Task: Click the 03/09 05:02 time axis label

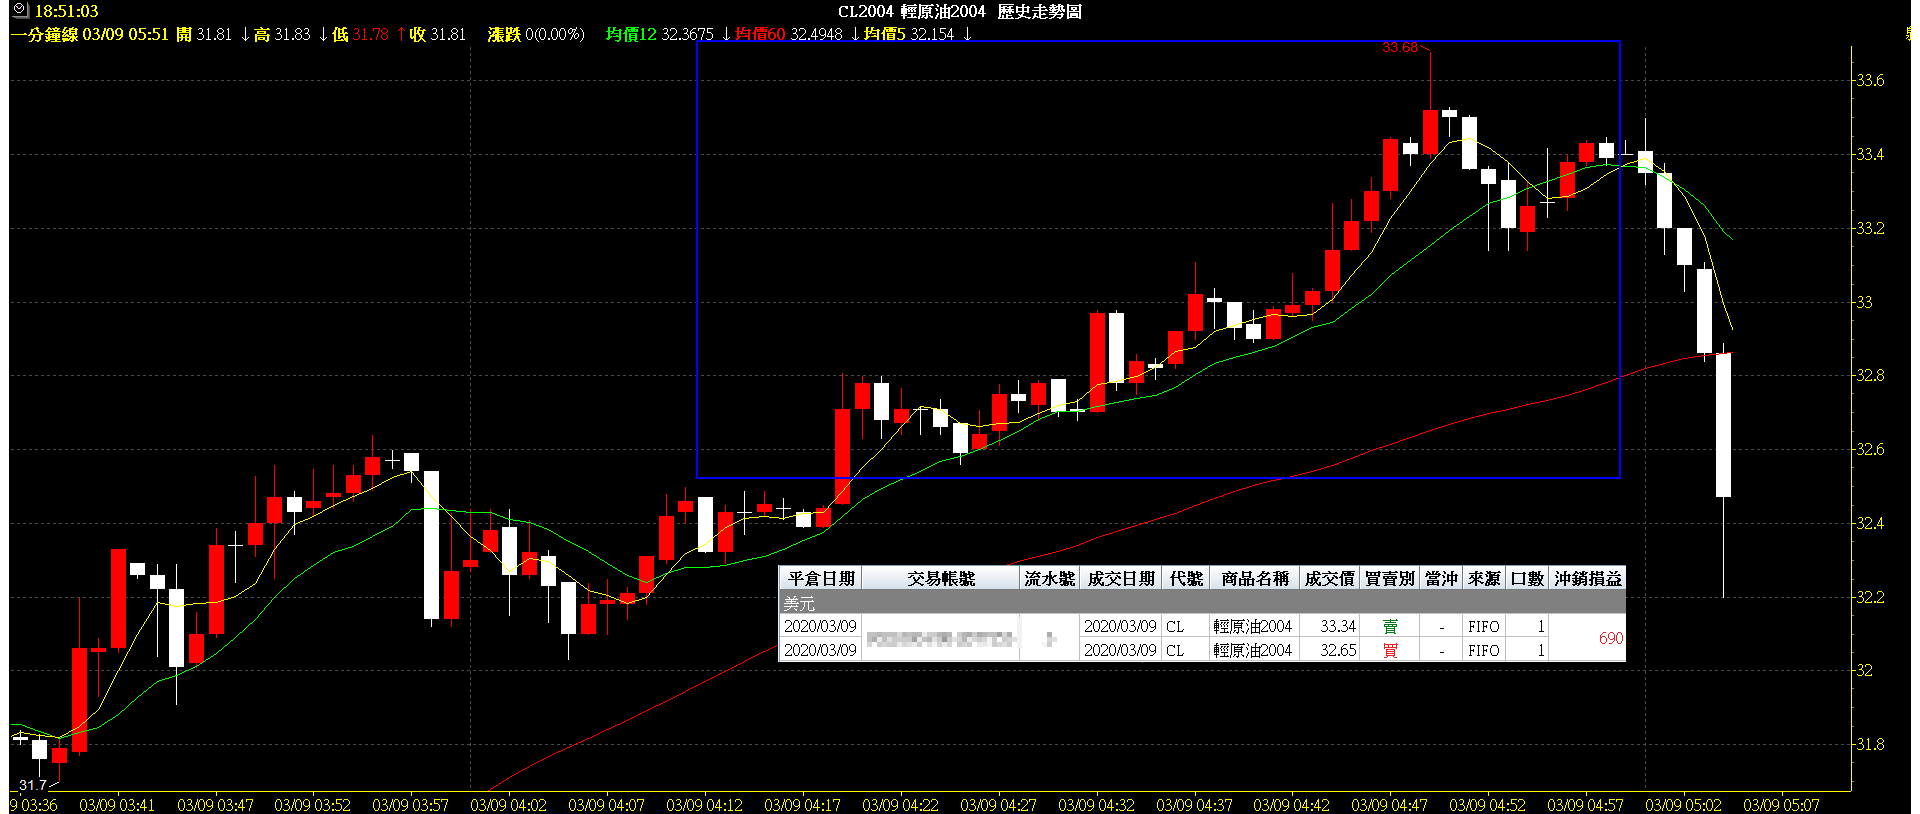Action: 1683,805
